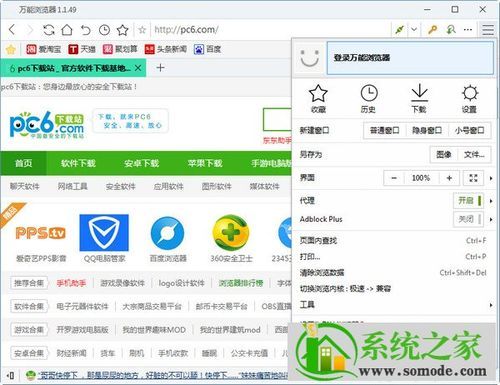This screenshot has width=500, height=385.
Task: Click the green lightning speed mode icon
Action: tap(399, 30)
